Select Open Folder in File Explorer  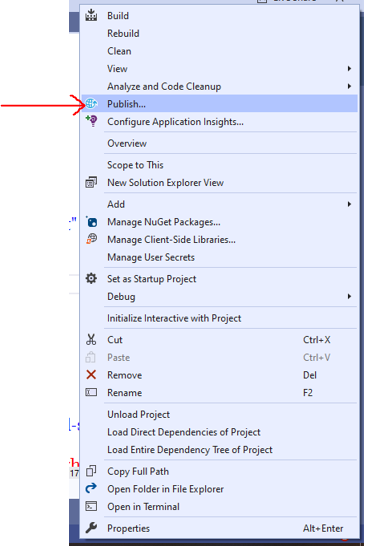219,489
